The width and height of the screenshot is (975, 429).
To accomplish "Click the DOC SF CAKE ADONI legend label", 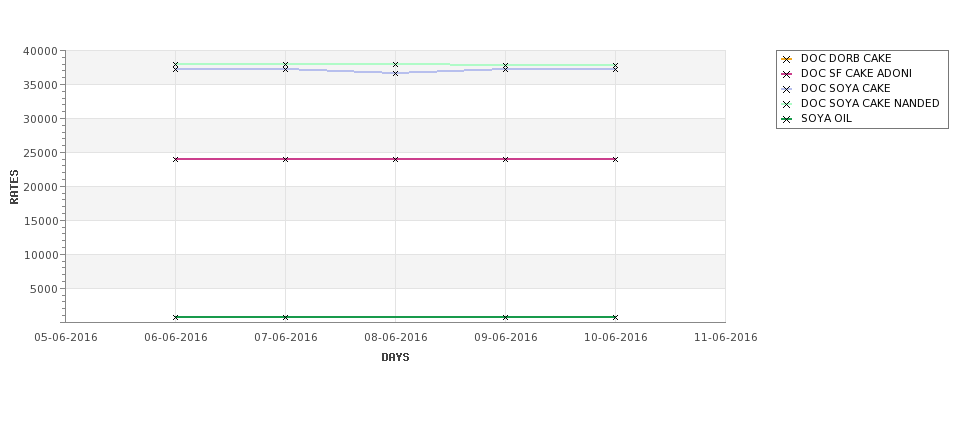I will pyautogui.click(x=856, y=73).
